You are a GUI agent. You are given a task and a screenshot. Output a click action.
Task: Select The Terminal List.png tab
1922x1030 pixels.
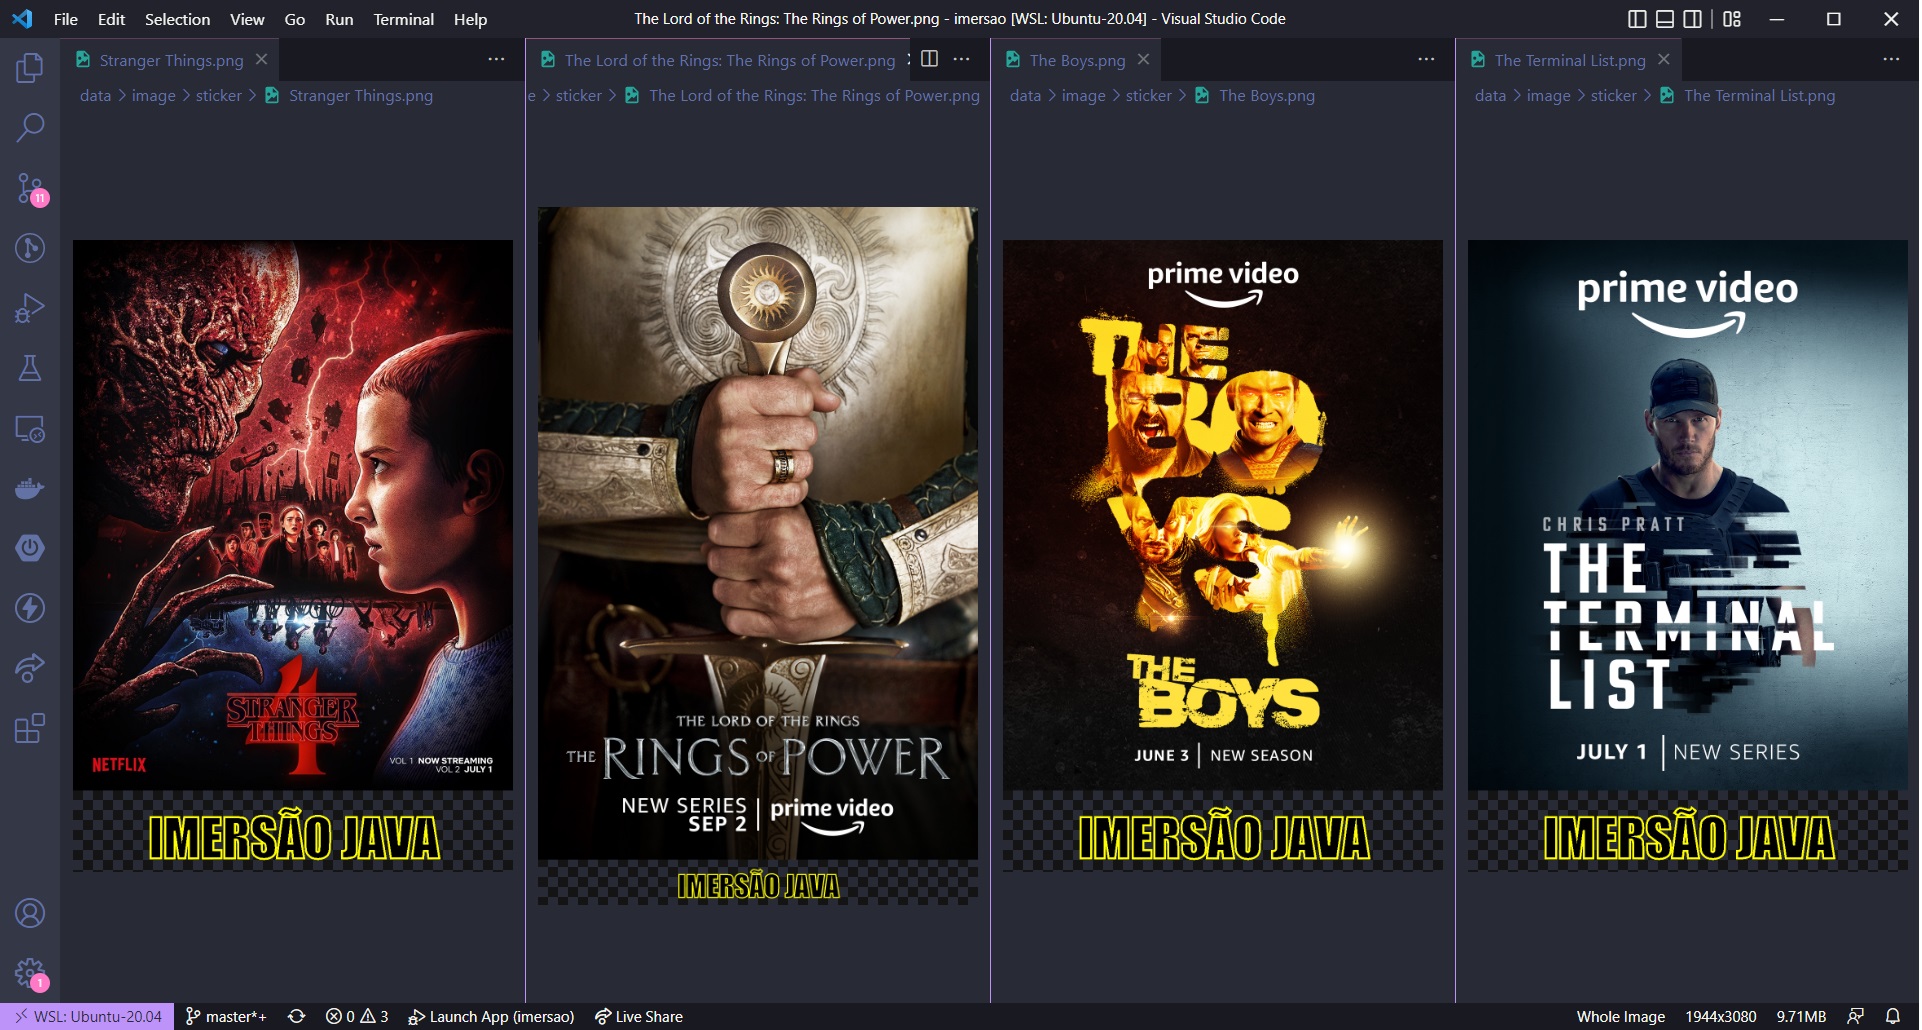click(1569, 60)
